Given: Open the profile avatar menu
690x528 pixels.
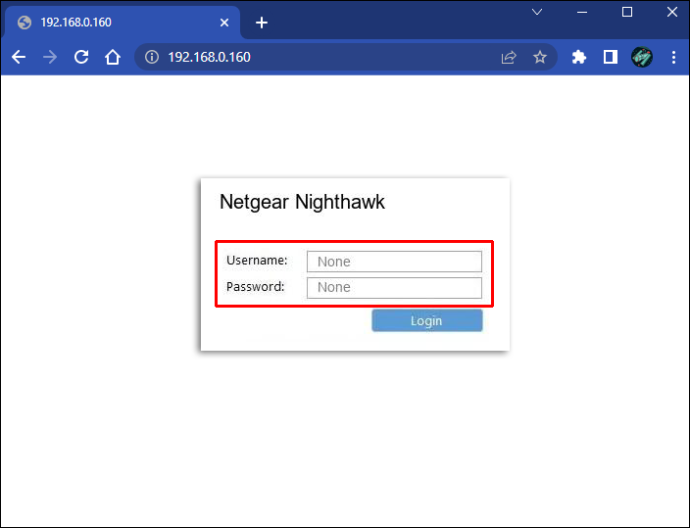Looking at the screenshot, I should click(642, 57).
